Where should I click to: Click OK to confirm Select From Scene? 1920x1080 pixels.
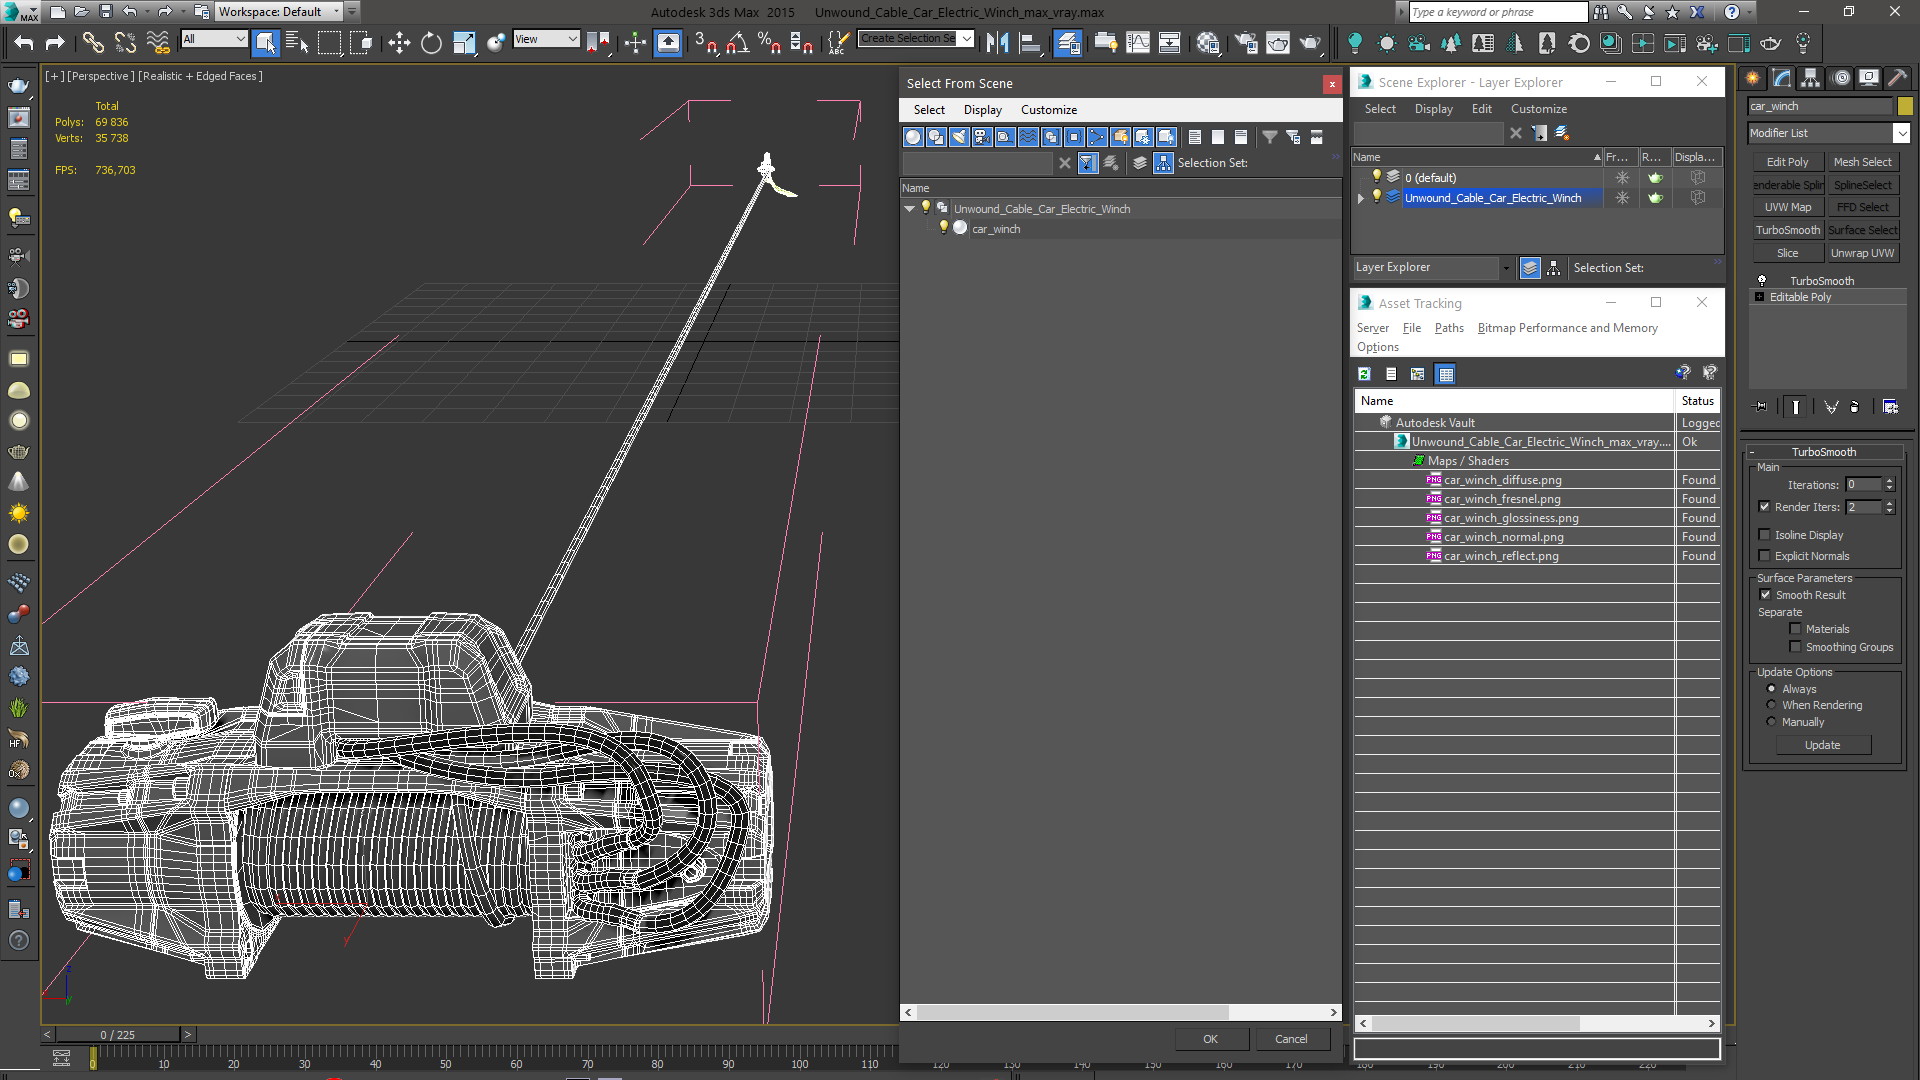[x=1209, y=1039]
